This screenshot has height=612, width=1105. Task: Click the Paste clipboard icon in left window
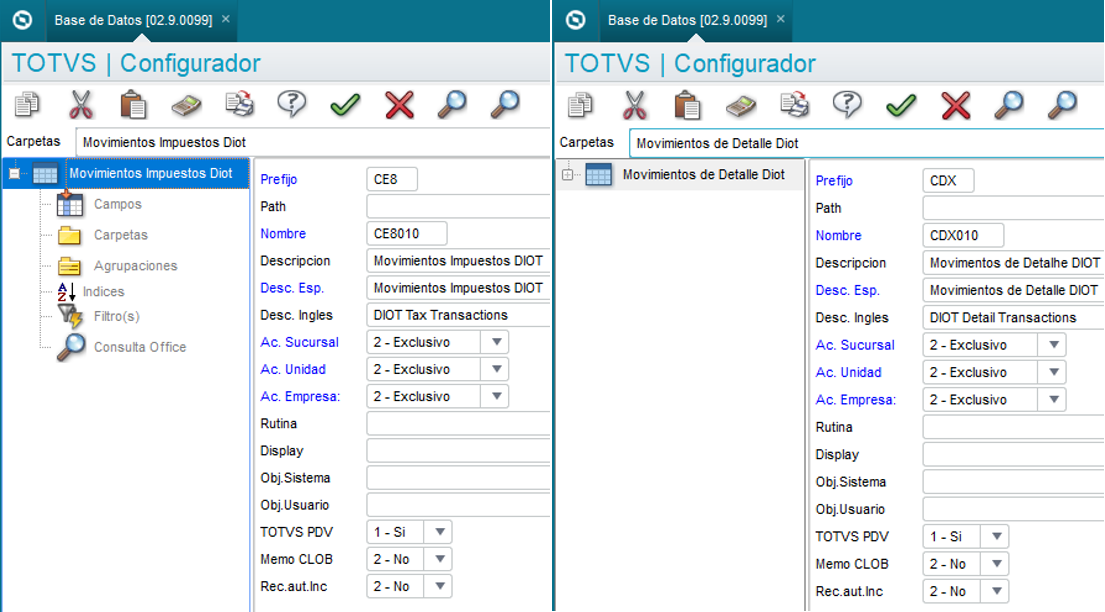point(132,104)
